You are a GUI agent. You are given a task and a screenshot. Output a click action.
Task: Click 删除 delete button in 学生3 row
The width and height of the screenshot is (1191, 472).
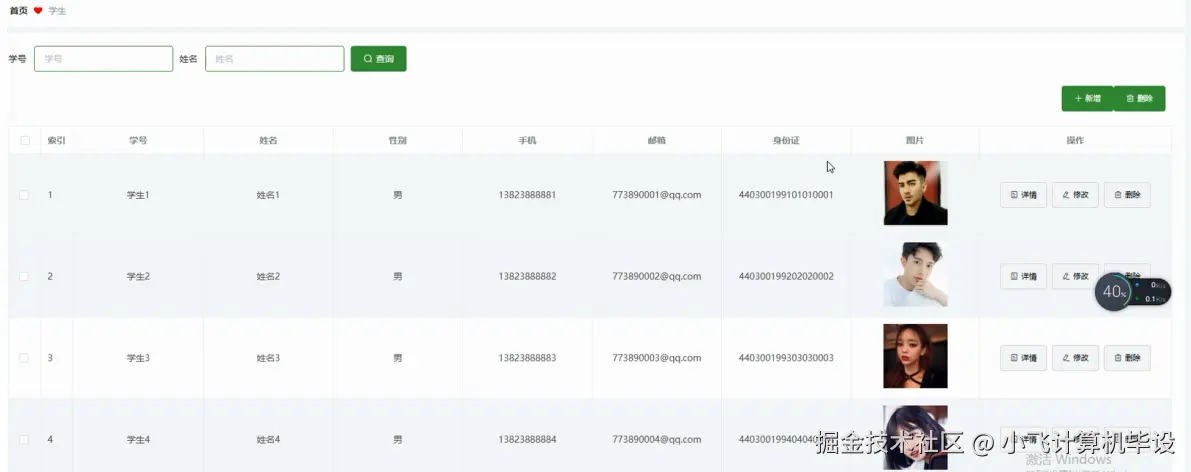click(x=1127, y=357)
